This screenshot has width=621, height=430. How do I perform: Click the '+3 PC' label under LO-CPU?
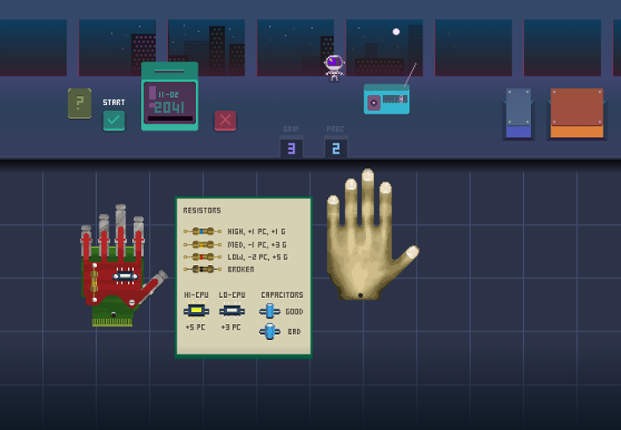[x=231, y=327]
